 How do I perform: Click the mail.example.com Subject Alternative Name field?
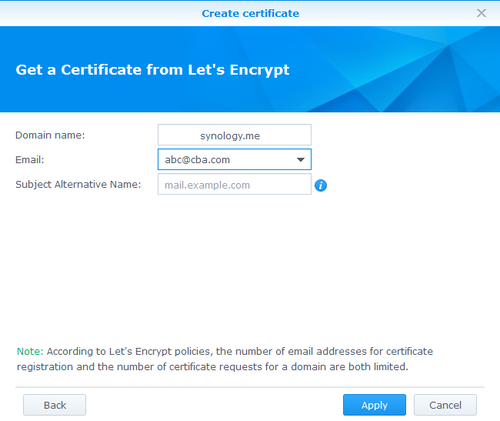235,184
